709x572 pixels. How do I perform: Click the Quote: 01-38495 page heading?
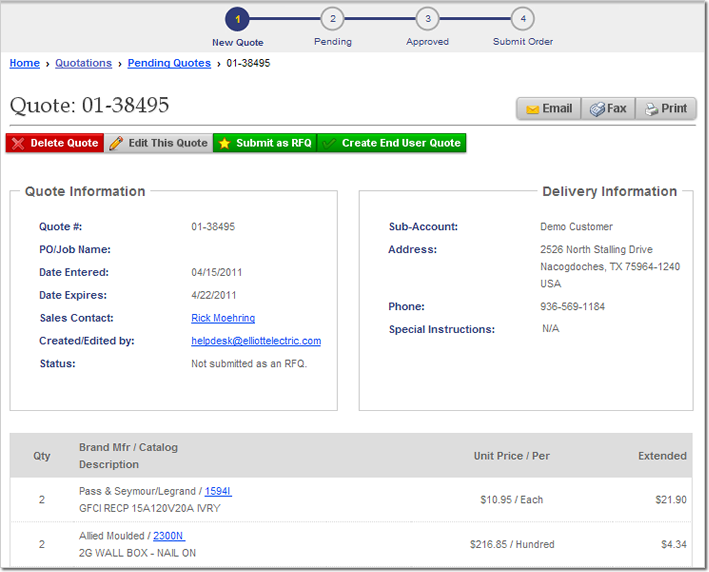click(x=90, y=105)
